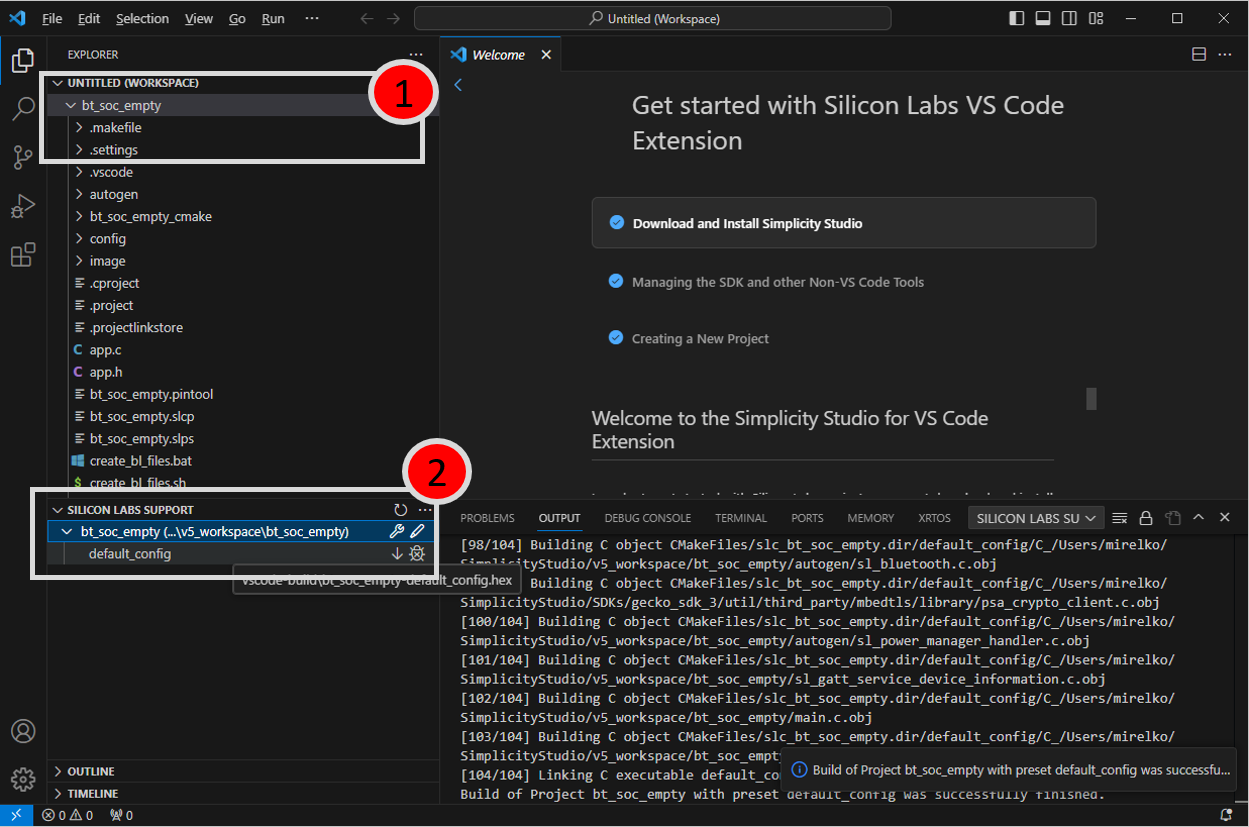Open Run and Debug in activity bar
The width and height of the screenshot is (1249, 827).
tap(23, 207)
